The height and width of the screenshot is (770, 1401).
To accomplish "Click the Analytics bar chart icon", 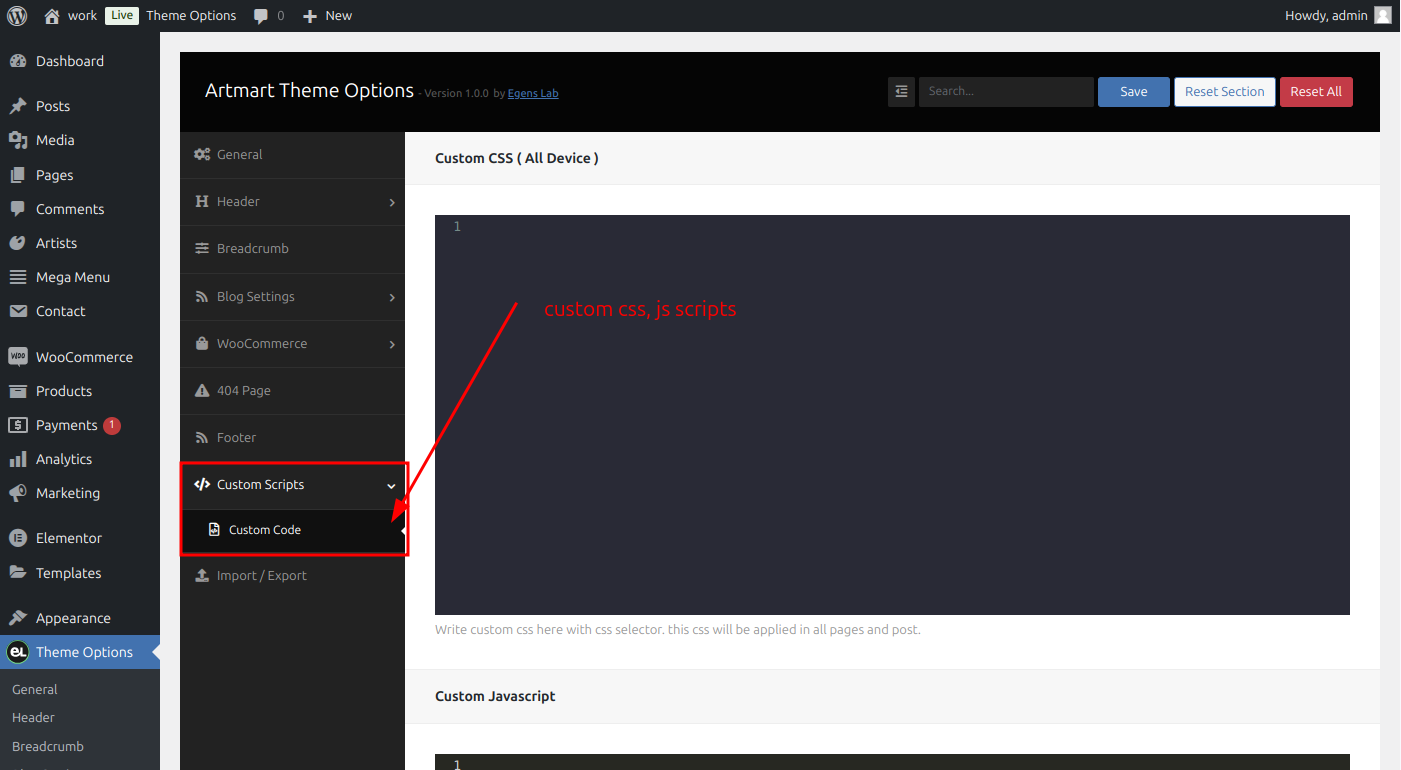I will (x=18, y=459).
